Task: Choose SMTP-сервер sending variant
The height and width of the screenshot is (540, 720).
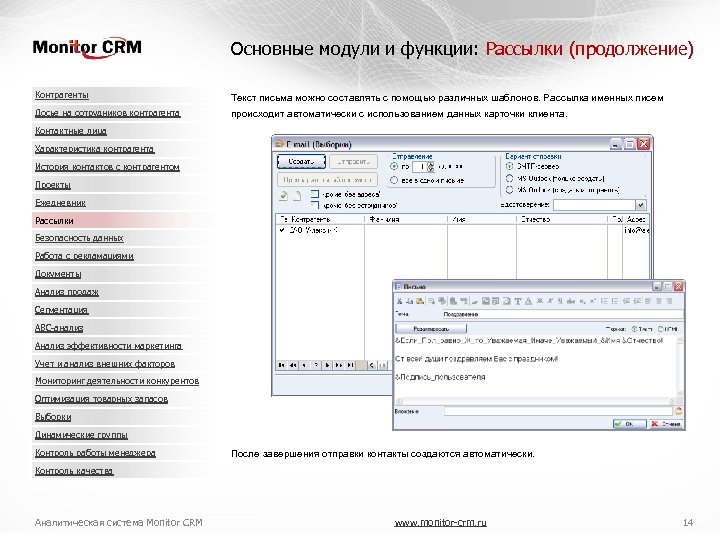Action: point(509,166)
